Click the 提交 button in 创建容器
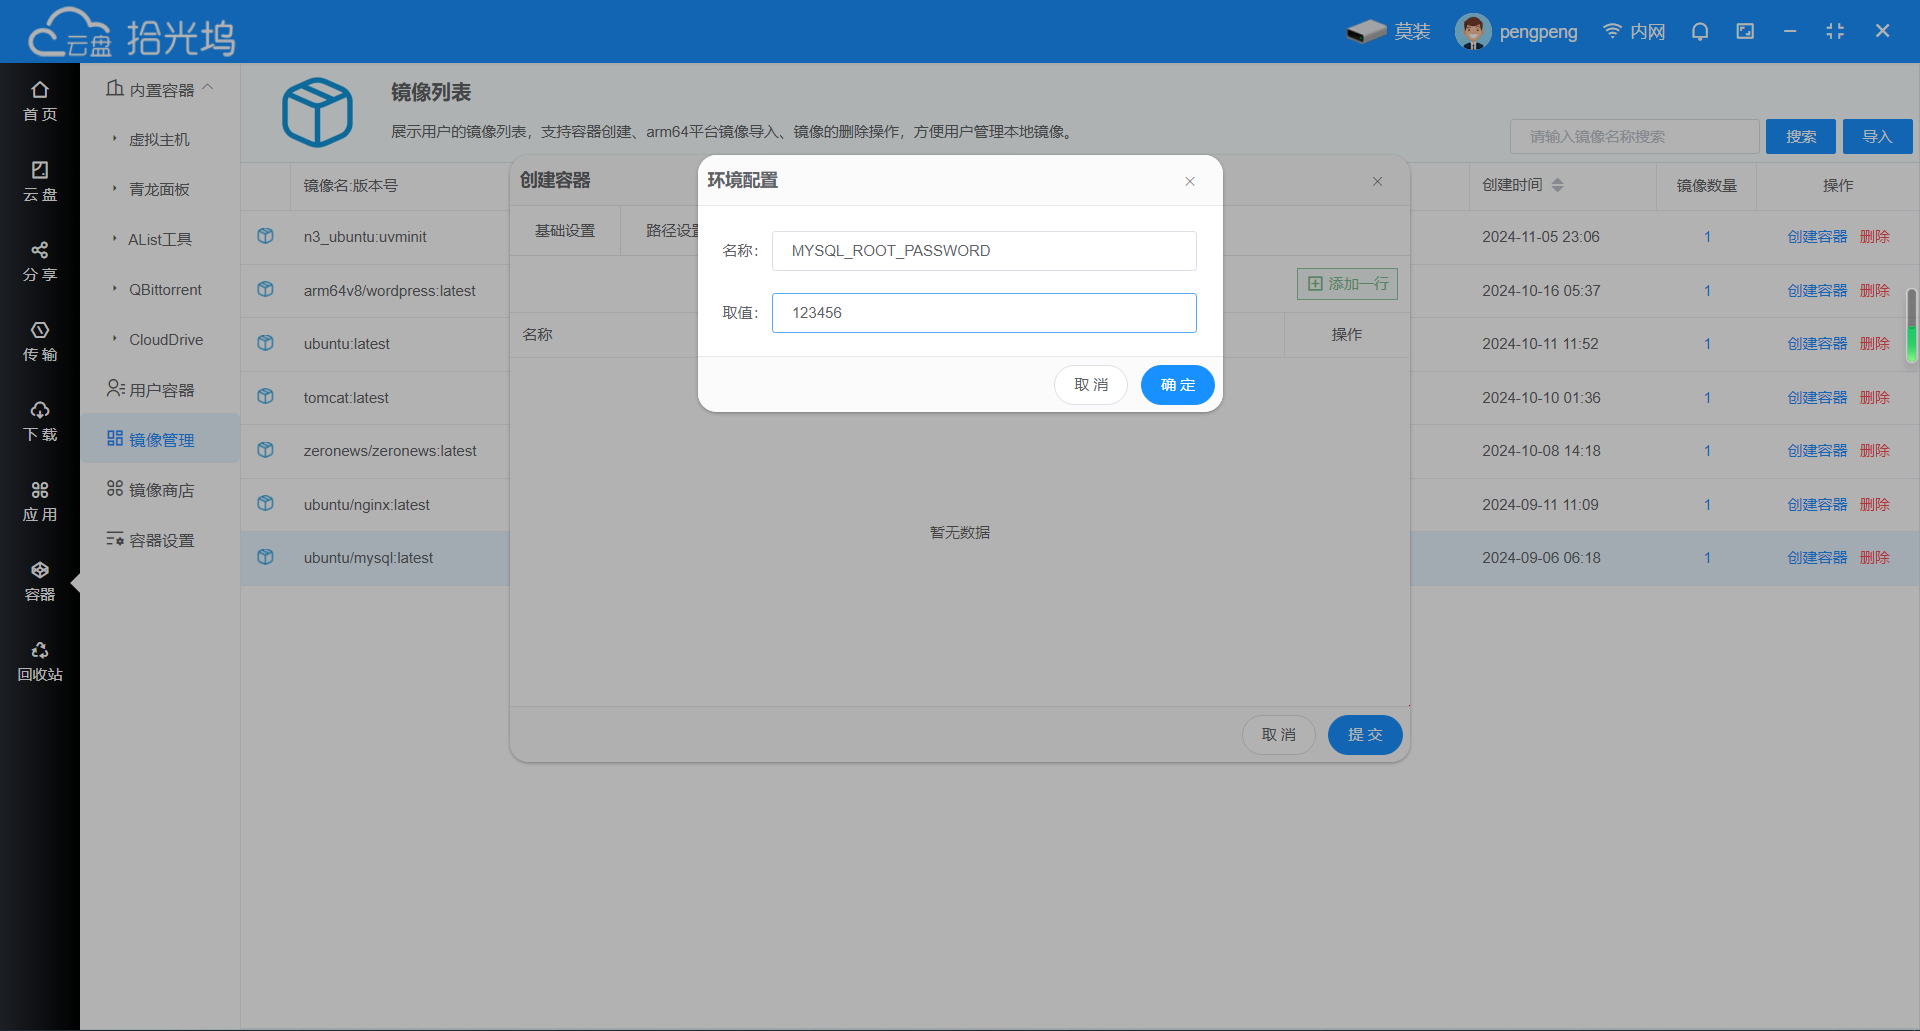This screenshot has height=1031, width=1920. point(1365,735)
